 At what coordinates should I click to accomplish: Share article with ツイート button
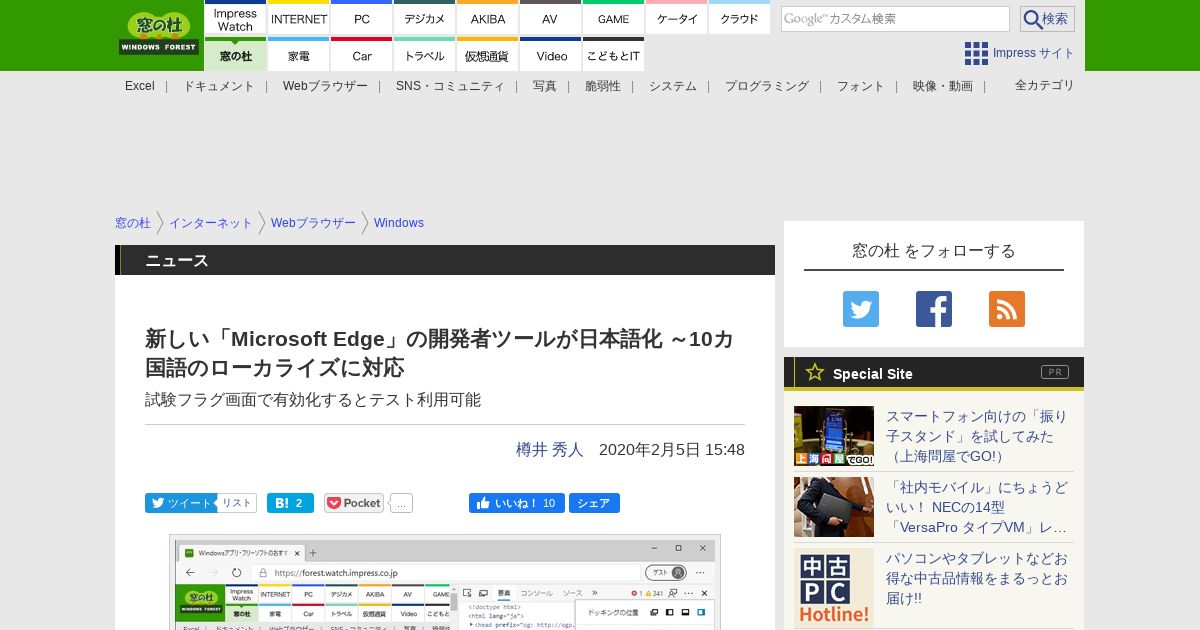coord(180,503)
